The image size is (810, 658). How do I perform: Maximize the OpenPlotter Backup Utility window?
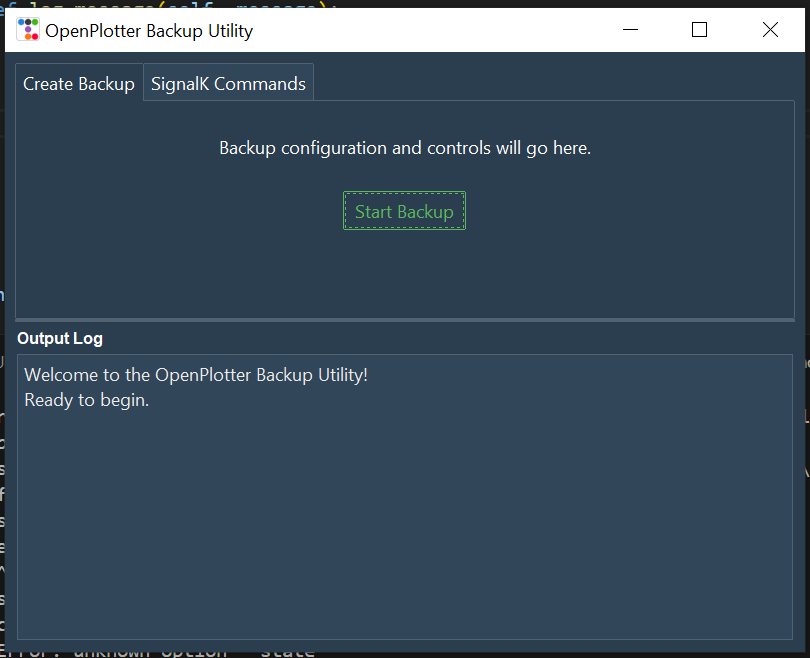699,30
